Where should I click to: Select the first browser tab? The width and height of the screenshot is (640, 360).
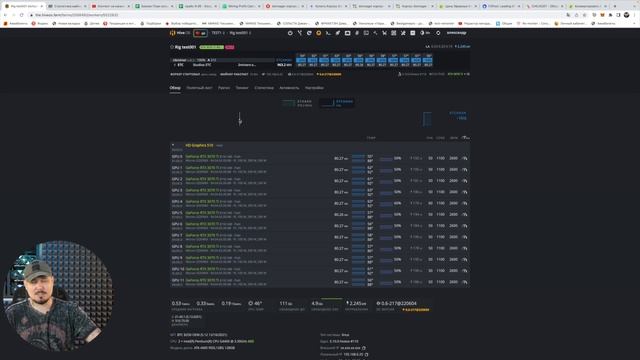tap(23, 6)
